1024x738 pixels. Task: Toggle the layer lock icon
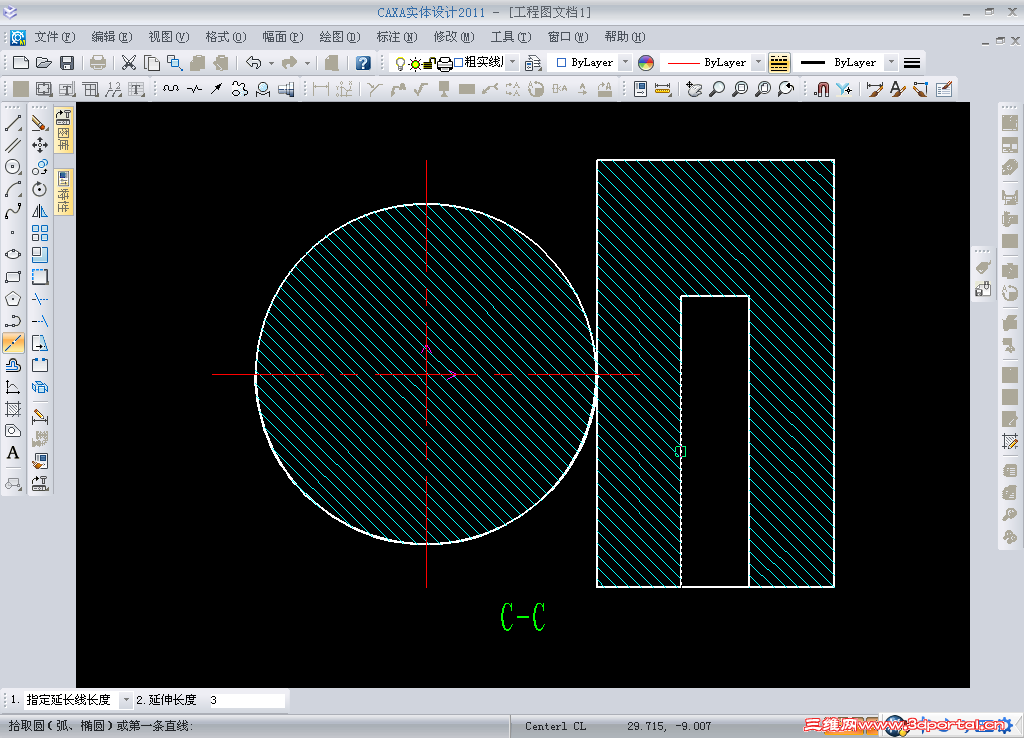(x=430, y=63)
